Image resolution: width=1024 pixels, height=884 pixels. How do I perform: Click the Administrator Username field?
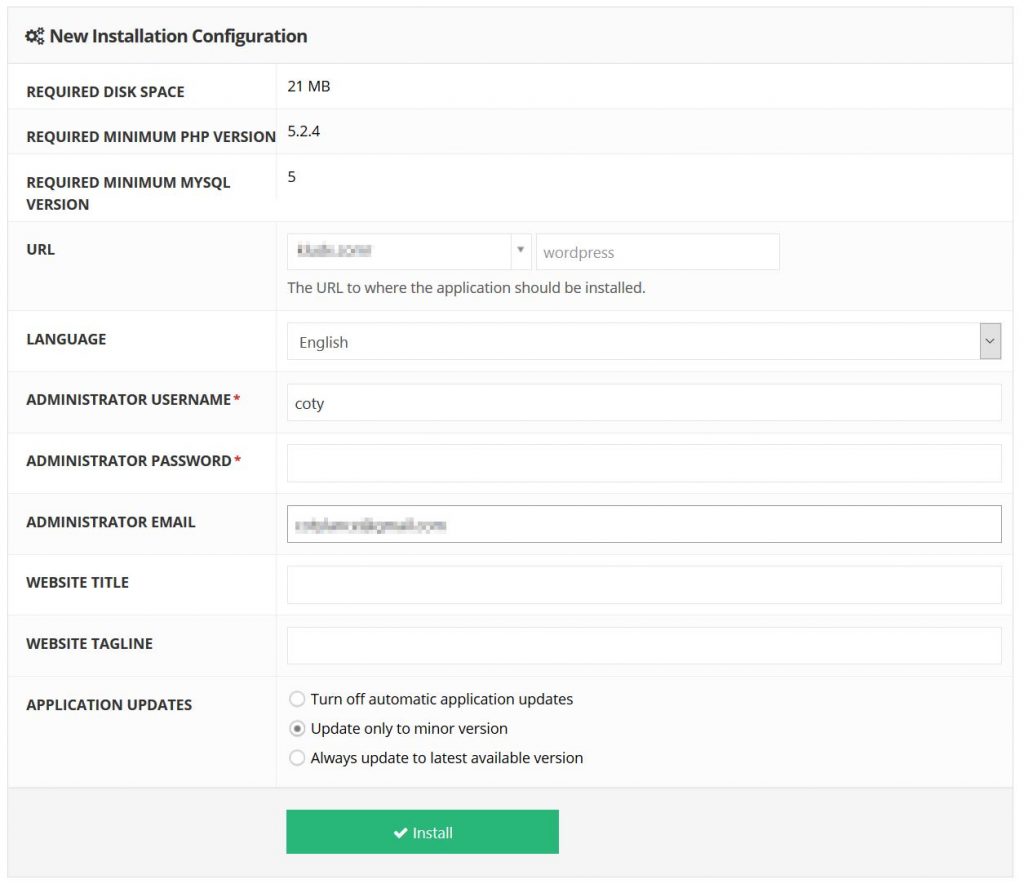pyautogui.click(x=644, y=403)
